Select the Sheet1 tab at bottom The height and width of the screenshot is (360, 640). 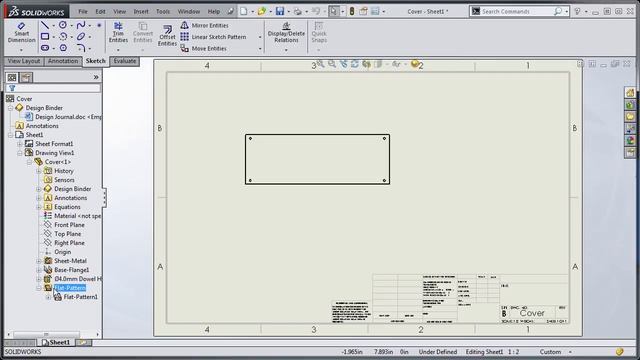(x=56, y=342)
